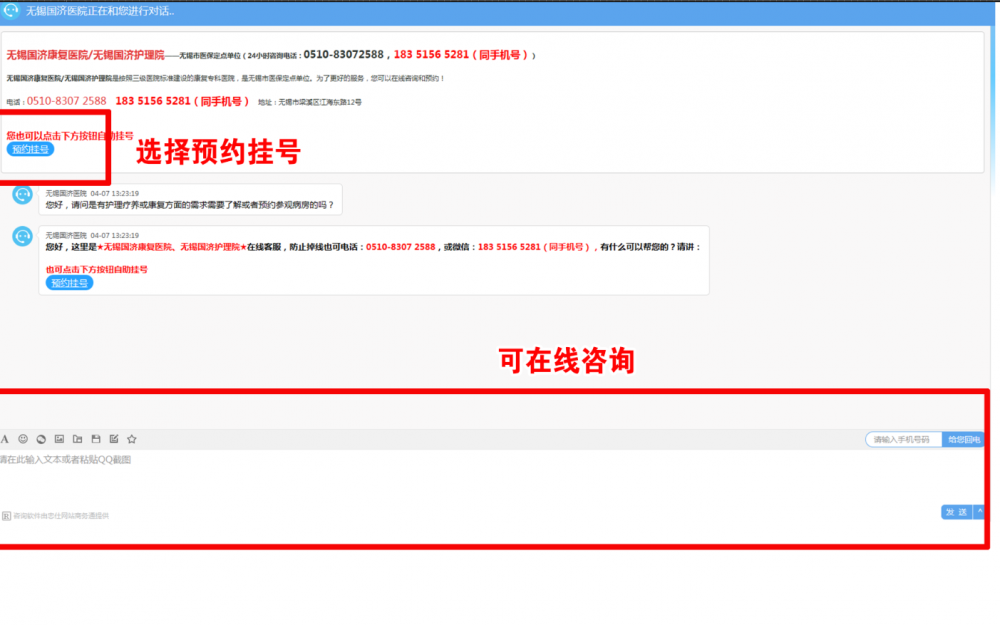Viewport: 1000px width, 625px height.
Task: Click the red 也可点击下方按钮自助挂号 text in chat
Action: (96, 270)
